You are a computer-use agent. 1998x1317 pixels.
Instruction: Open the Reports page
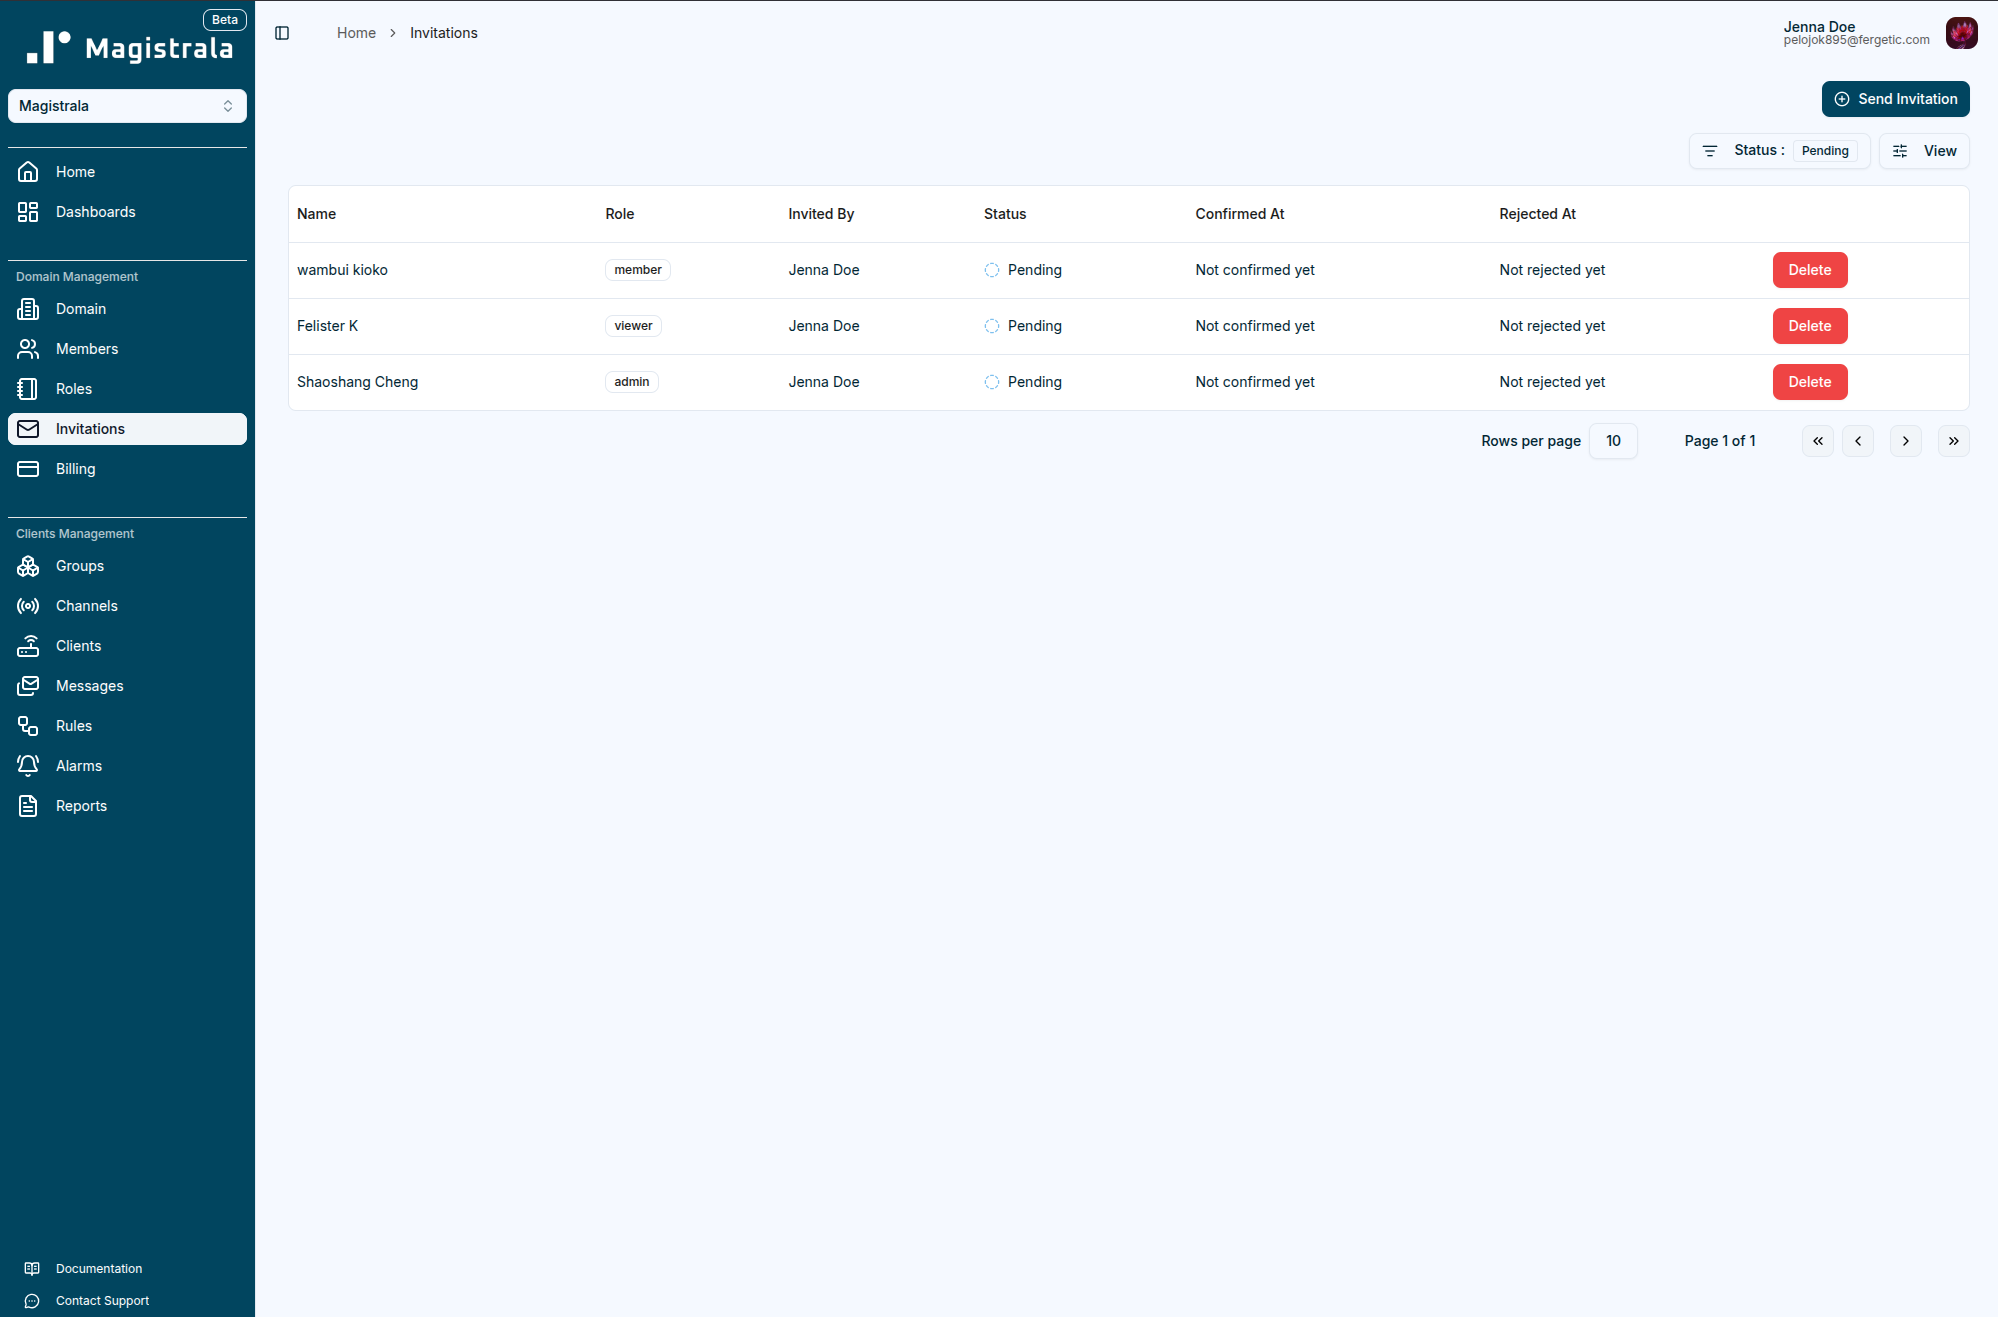[x=81, y=806]
